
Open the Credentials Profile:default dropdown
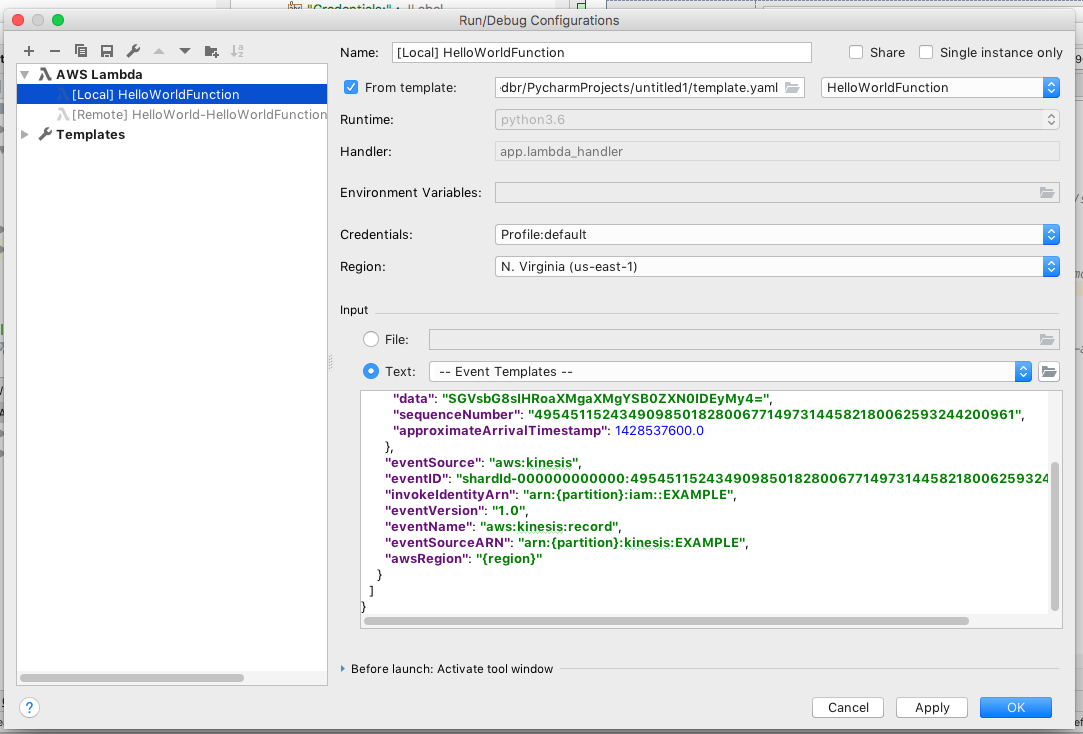(777, 235)
